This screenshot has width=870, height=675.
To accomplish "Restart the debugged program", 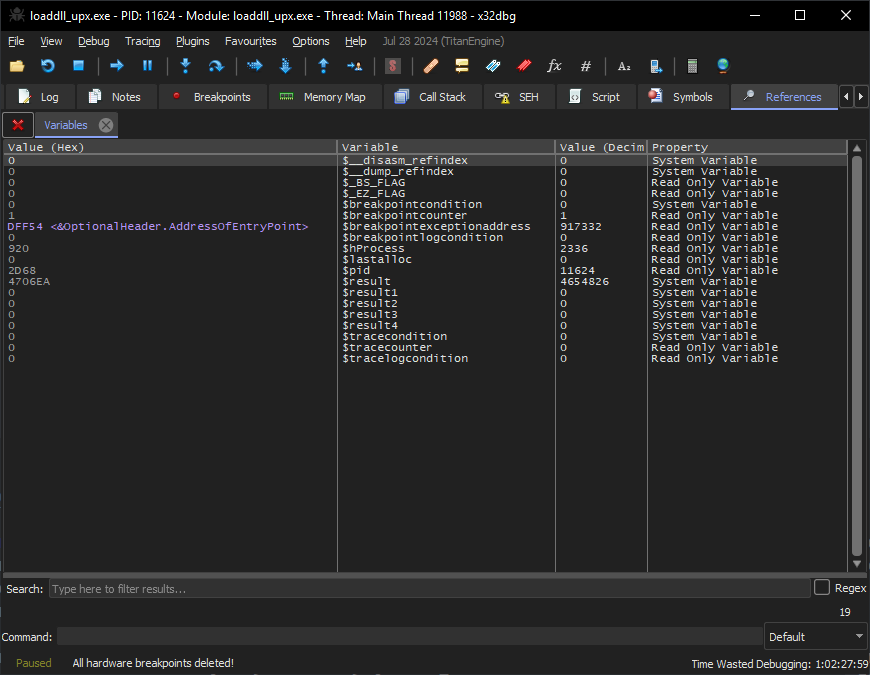I will 48,66.
